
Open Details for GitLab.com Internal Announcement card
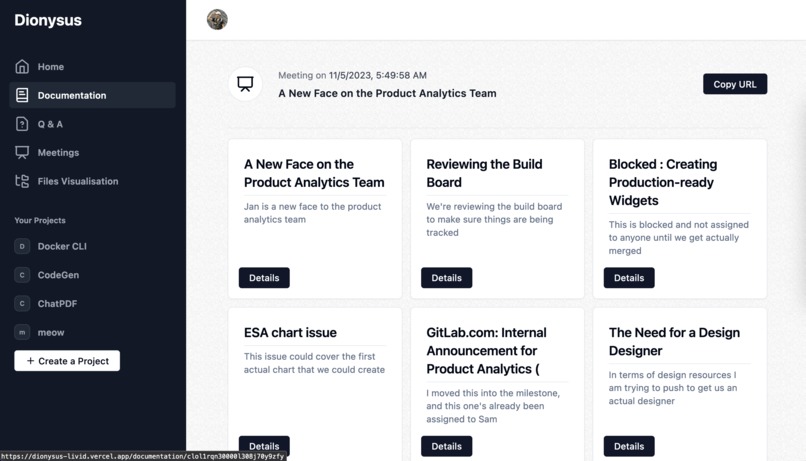(x=446, y=446)
